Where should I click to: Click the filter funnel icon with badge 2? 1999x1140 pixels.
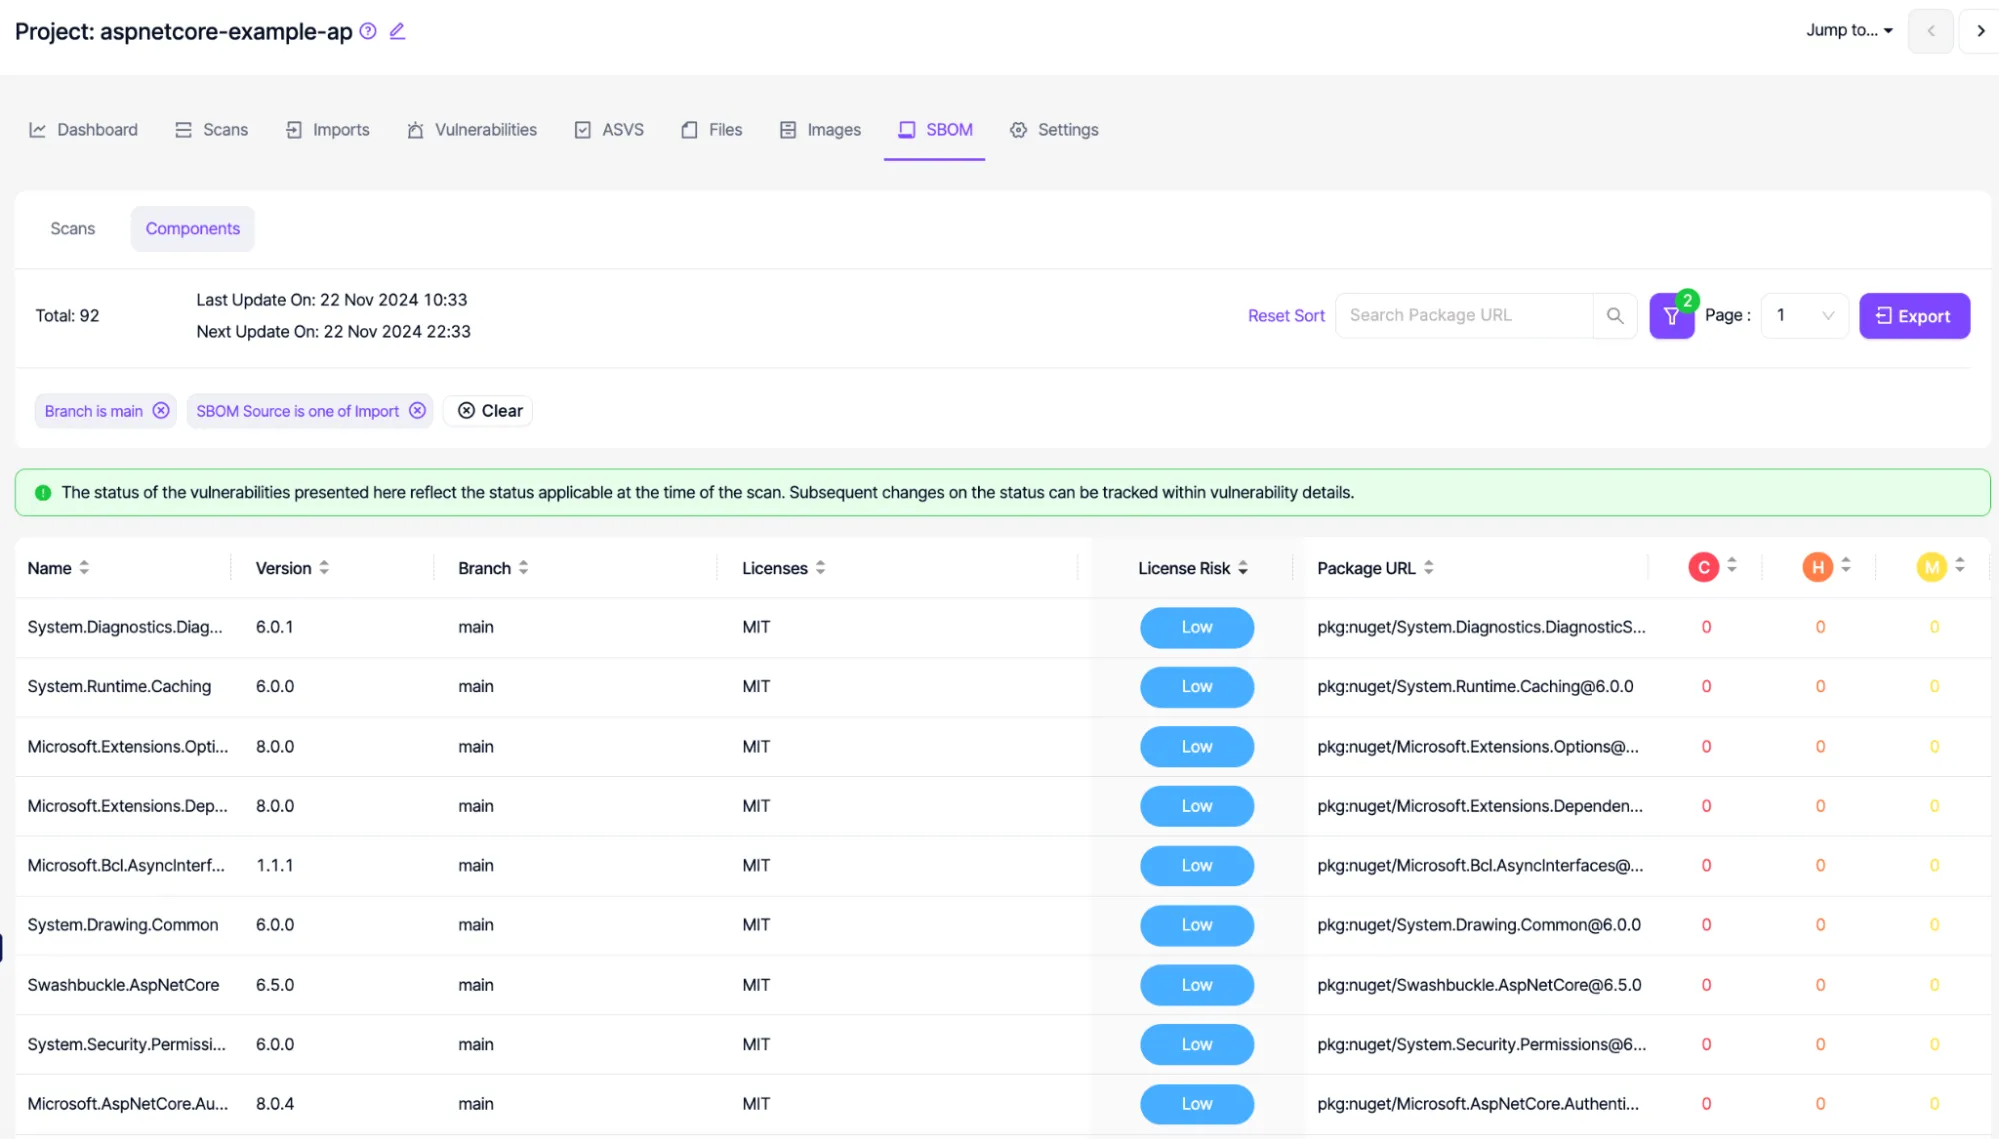click(1670, 316)
